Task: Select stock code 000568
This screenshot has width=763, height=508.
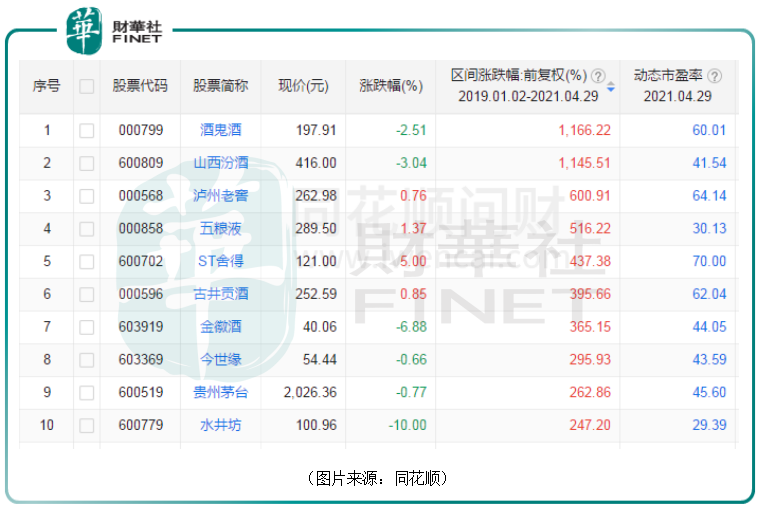Action: pyautogui.click(x=141, y=196)
